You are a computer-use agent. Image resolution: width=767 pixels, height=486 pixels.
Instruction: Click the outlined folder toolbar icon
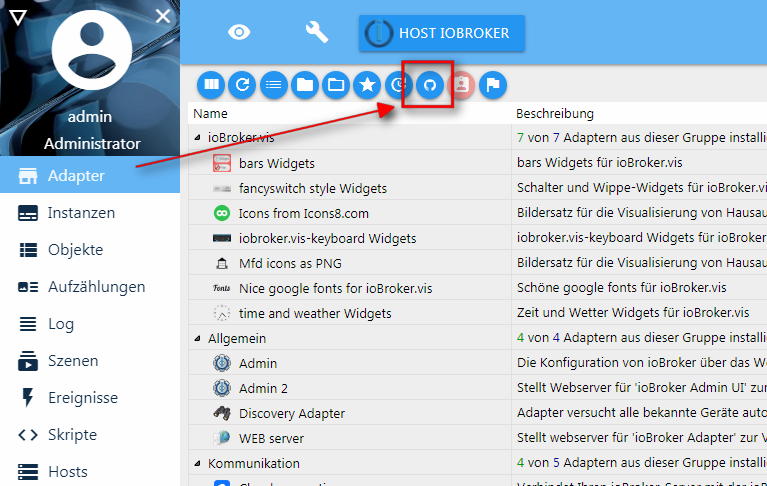336,85
